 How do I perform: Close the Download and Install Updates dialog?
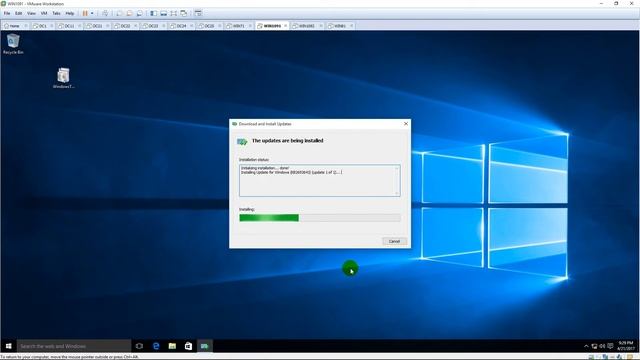point(406,124)
